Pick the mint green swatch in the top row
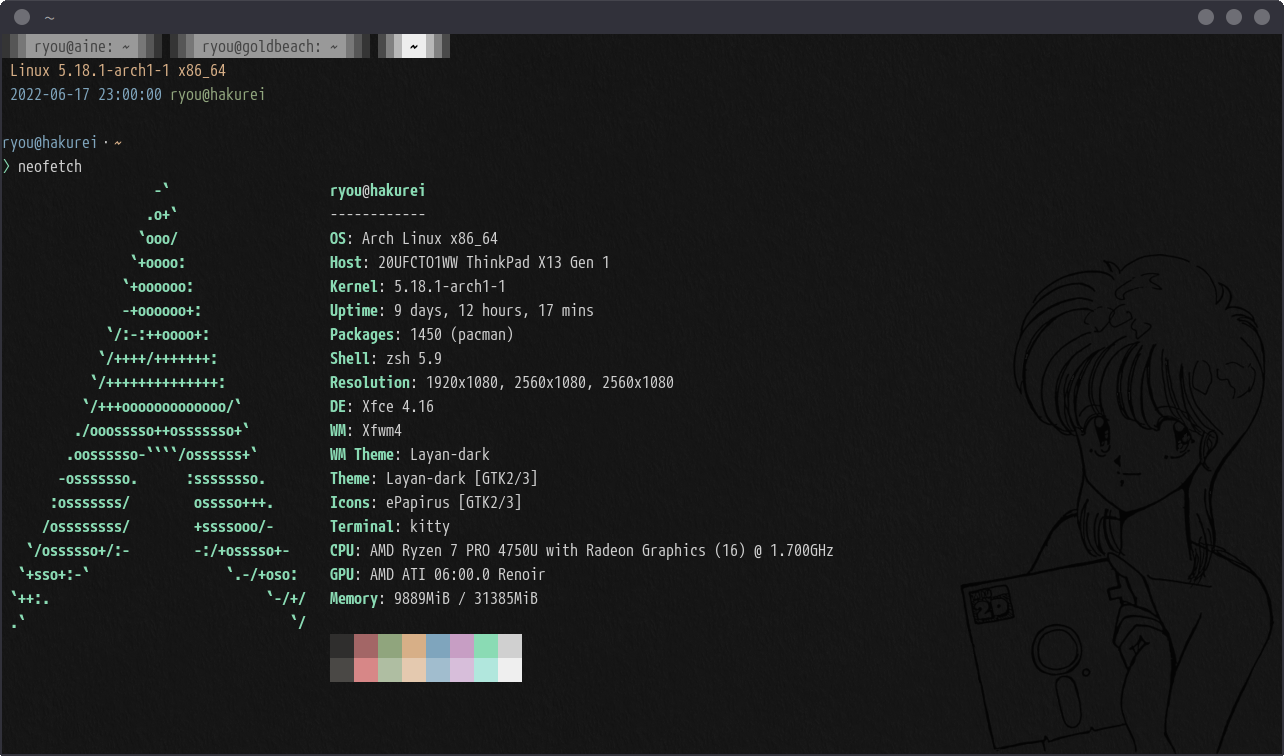Viewport: 1284px width, 756px height. [x=486, y=646]
